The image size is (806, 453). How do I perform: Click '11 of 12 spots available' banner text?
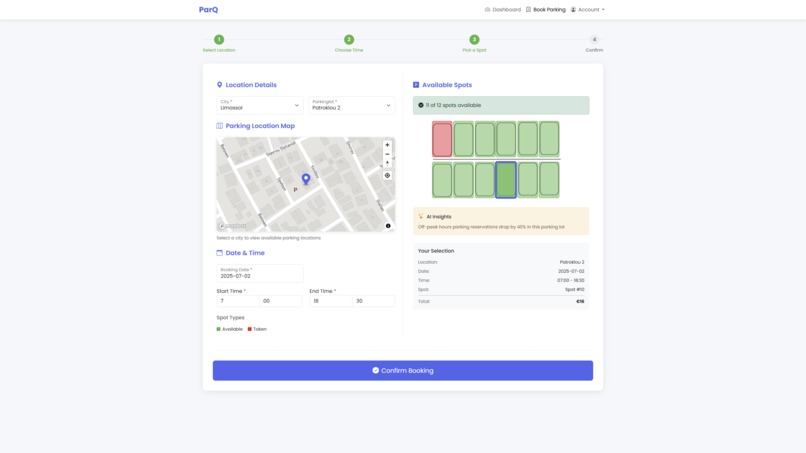point(453,105)
